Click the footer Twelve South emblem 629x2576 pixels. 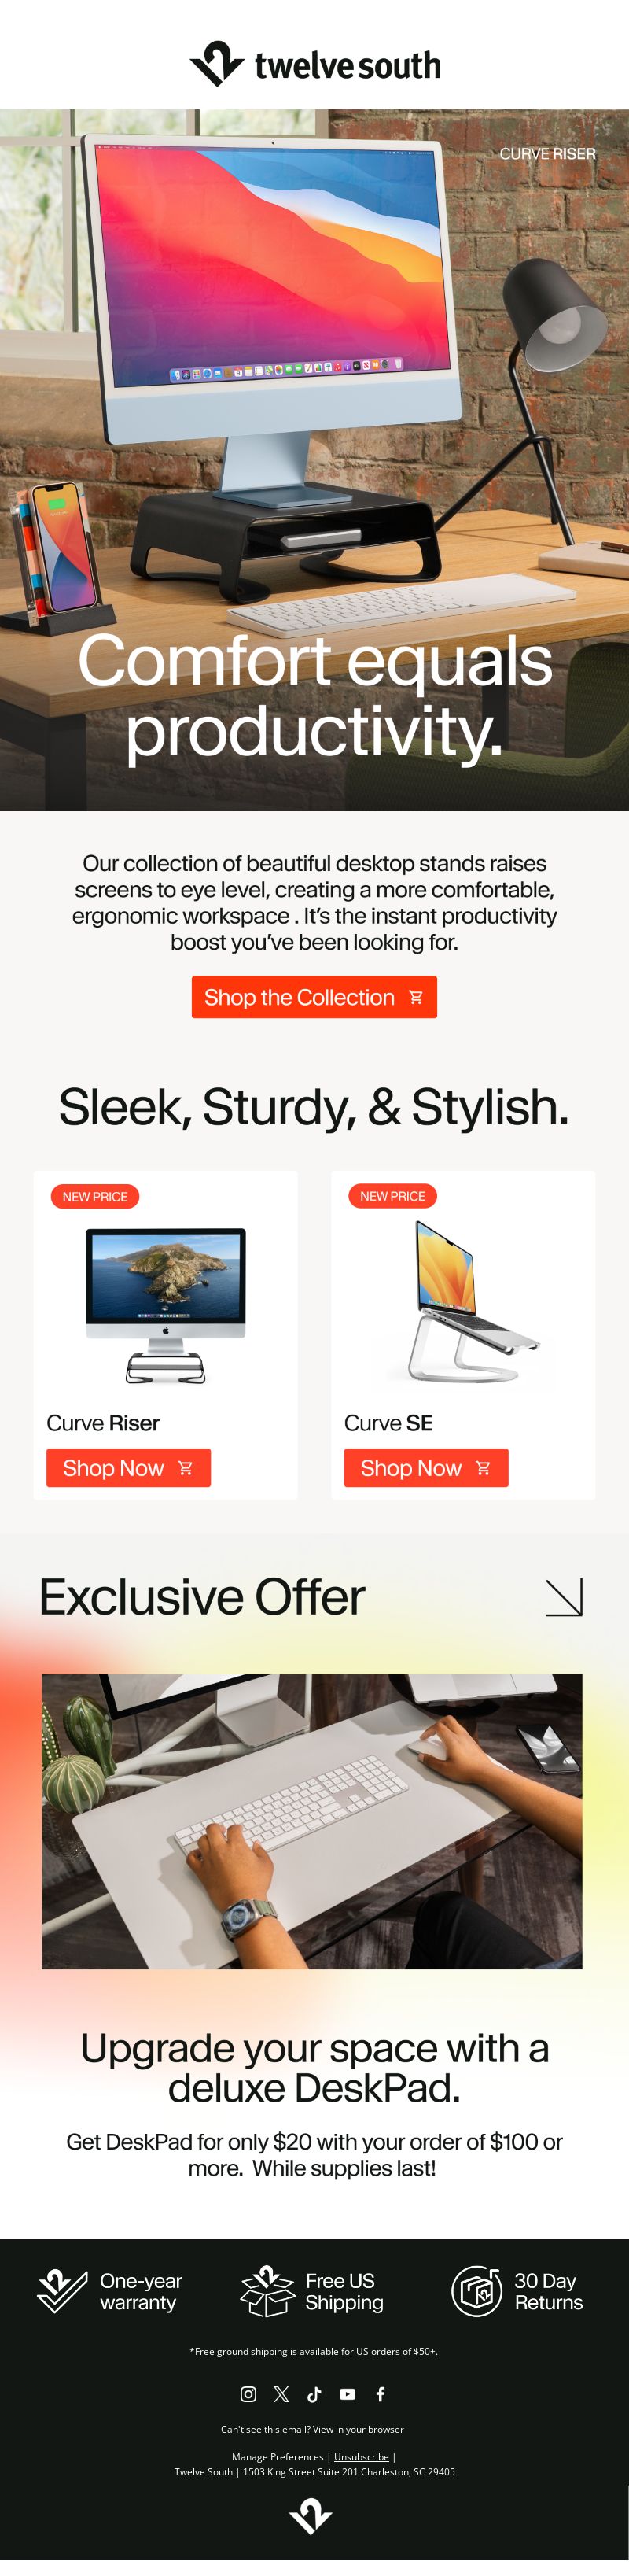[x=311, y=2516]
